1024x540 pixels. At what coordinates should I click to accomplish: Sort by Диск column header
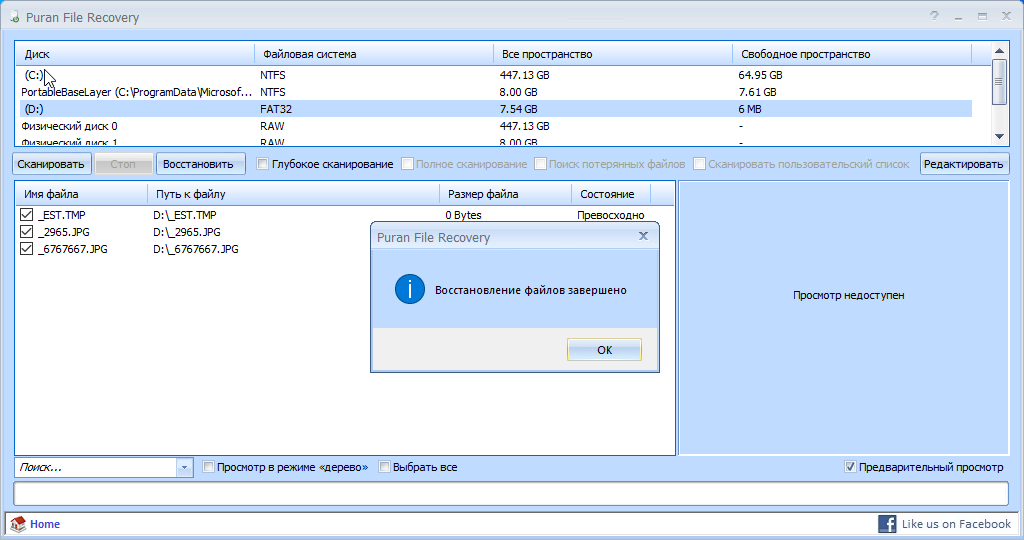pos(135,54)
